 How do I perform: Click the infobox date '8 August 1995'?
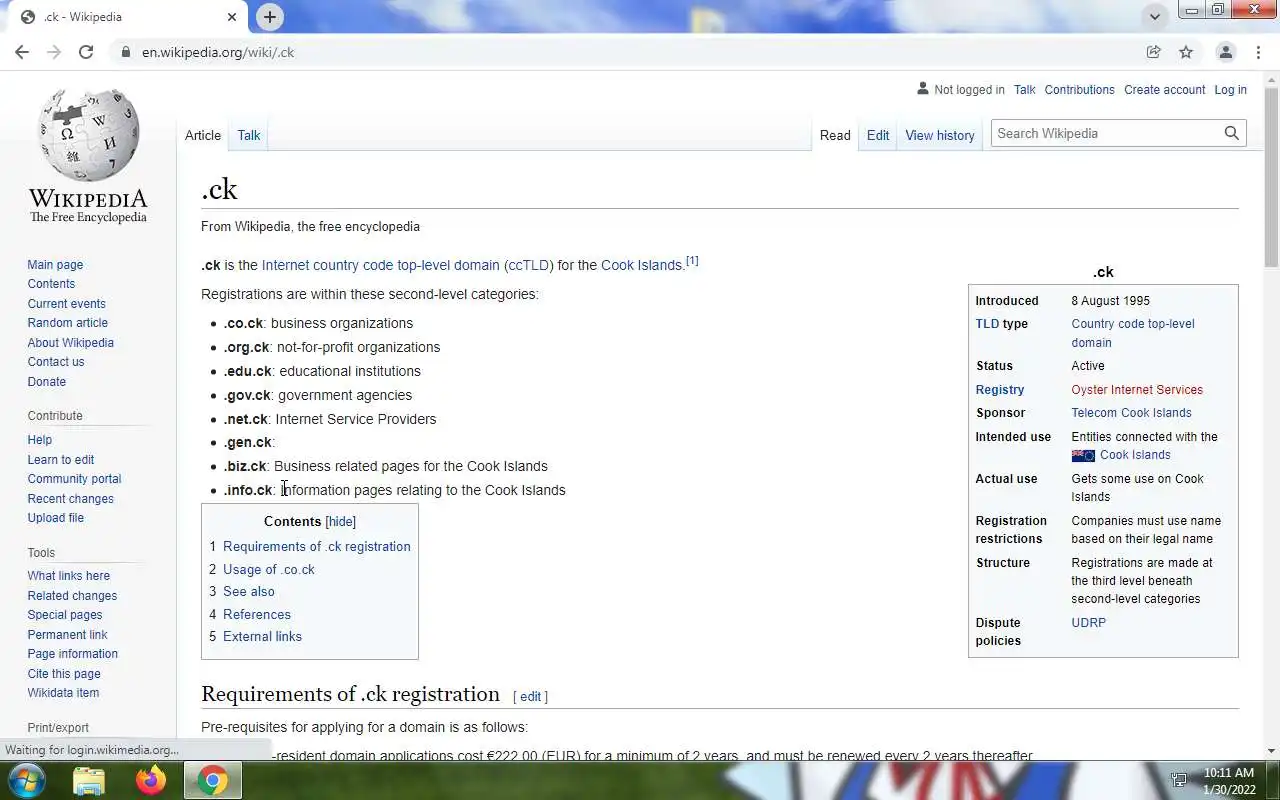(x=1110, y=301)
